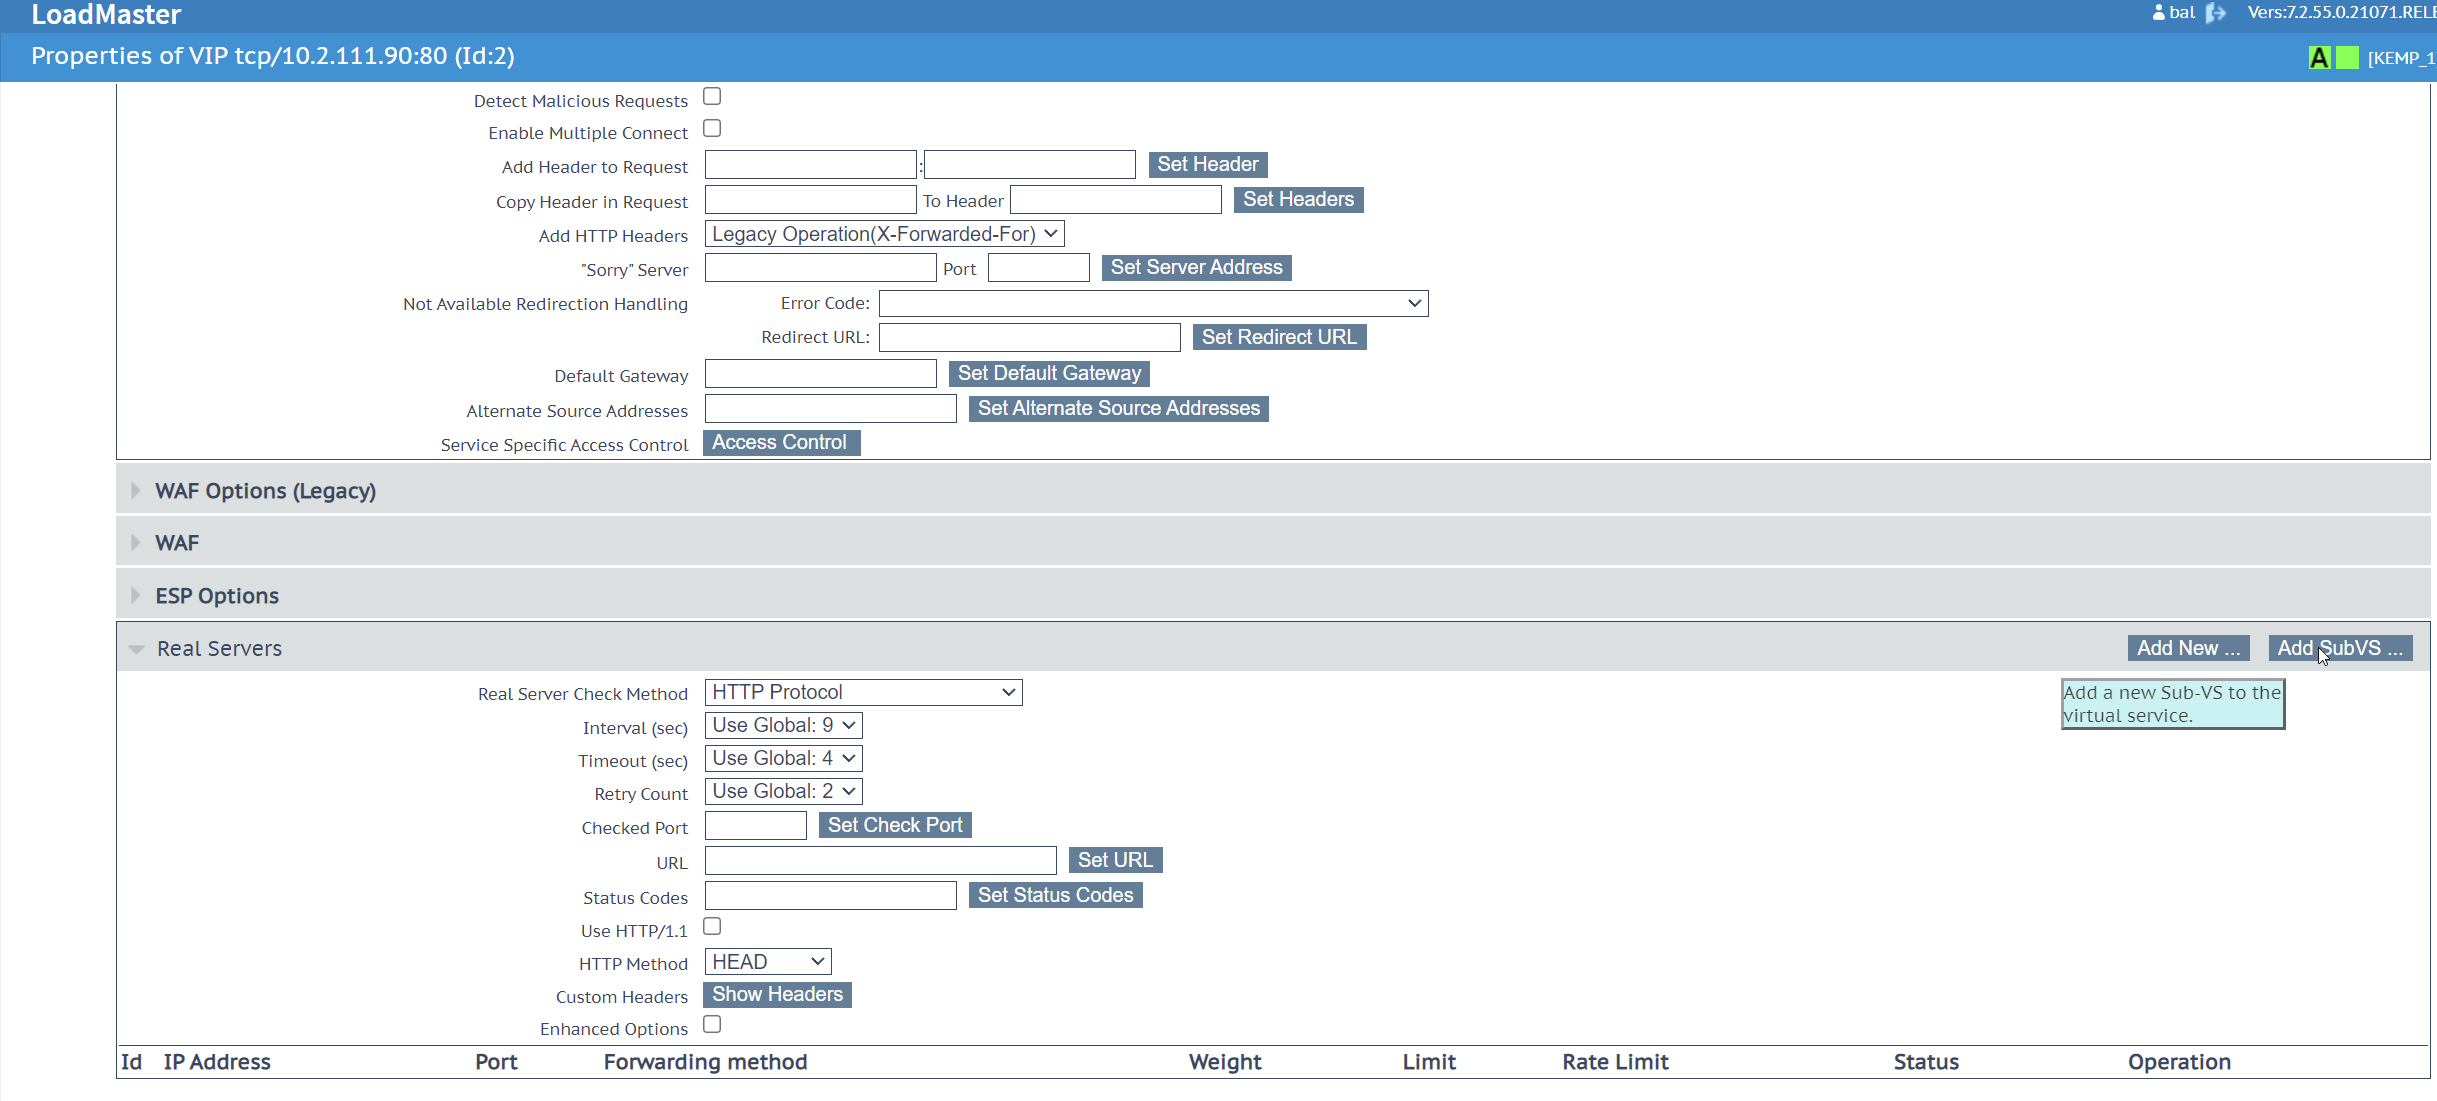Screen dimensions: 2437x1101
Task: Click Set Server Address button
Action: click(1196, 267)
